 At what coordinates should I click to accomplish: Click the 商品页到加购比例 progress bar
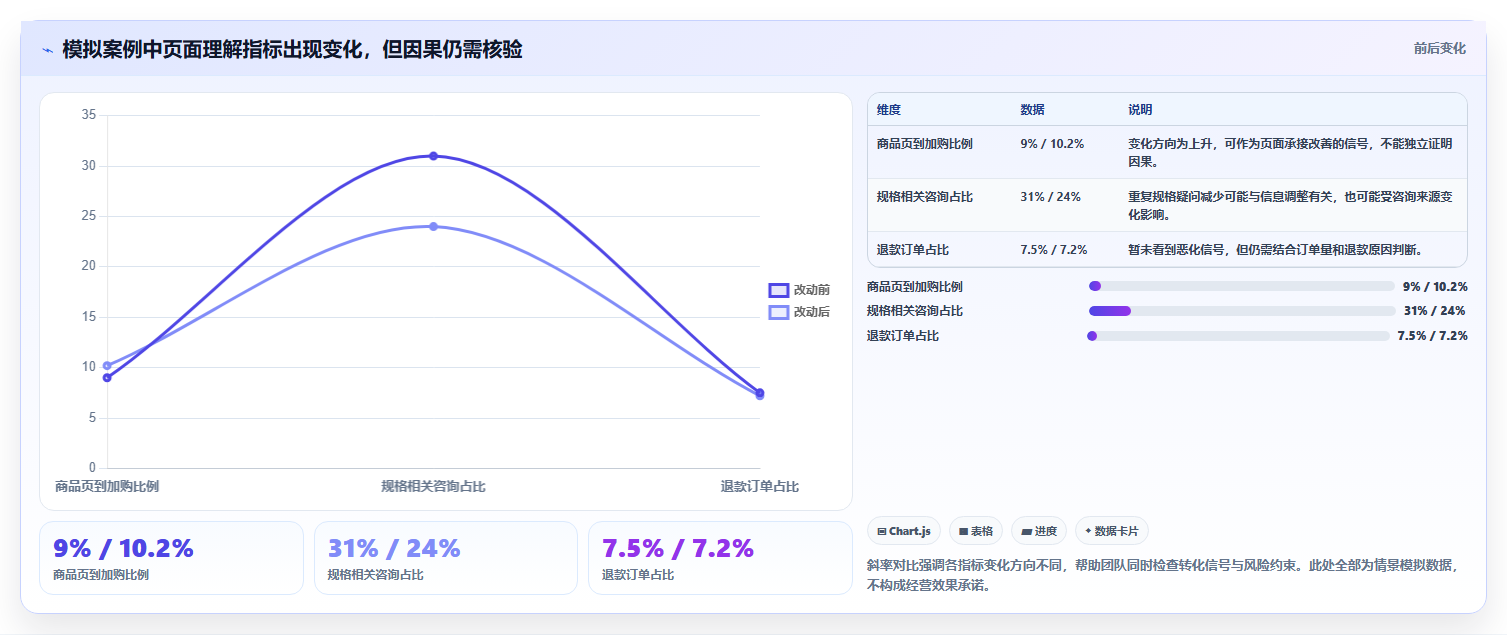click(x=1241, y=286)
